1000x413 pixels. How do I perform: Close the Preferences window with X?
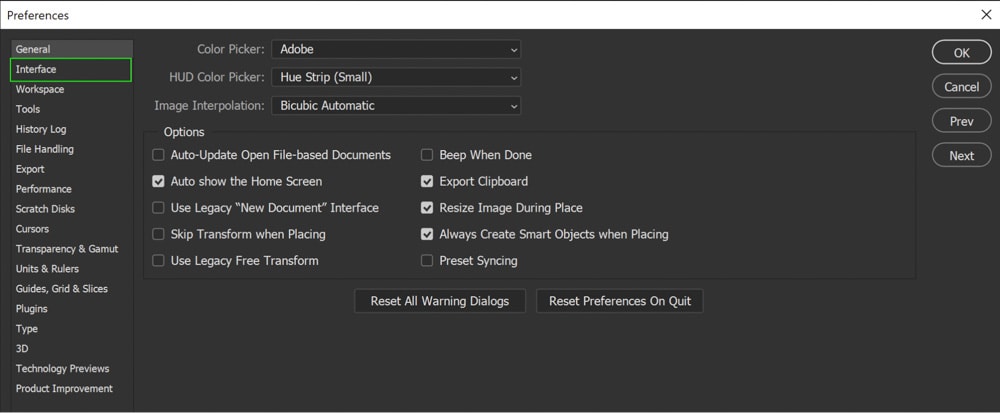(x=986, y=15)
